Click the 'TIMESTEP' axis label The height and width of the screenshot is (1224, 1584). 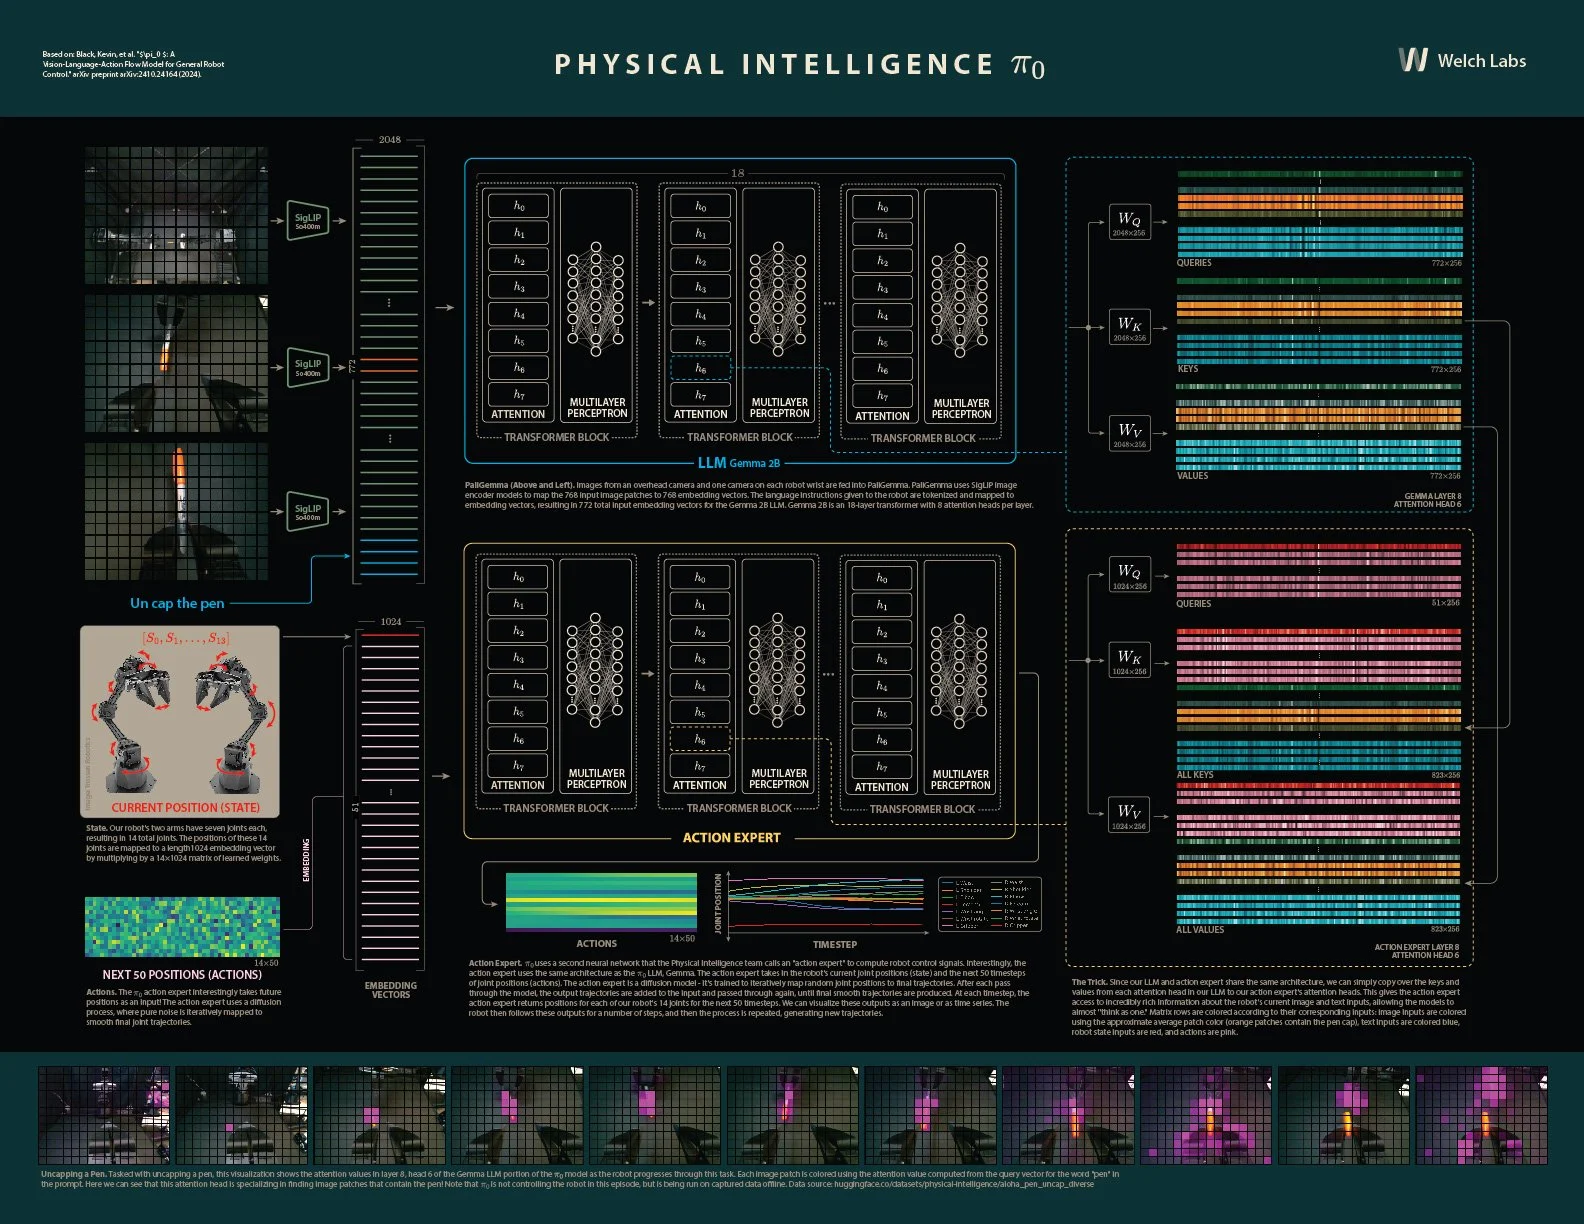click(x=835, y=944)
